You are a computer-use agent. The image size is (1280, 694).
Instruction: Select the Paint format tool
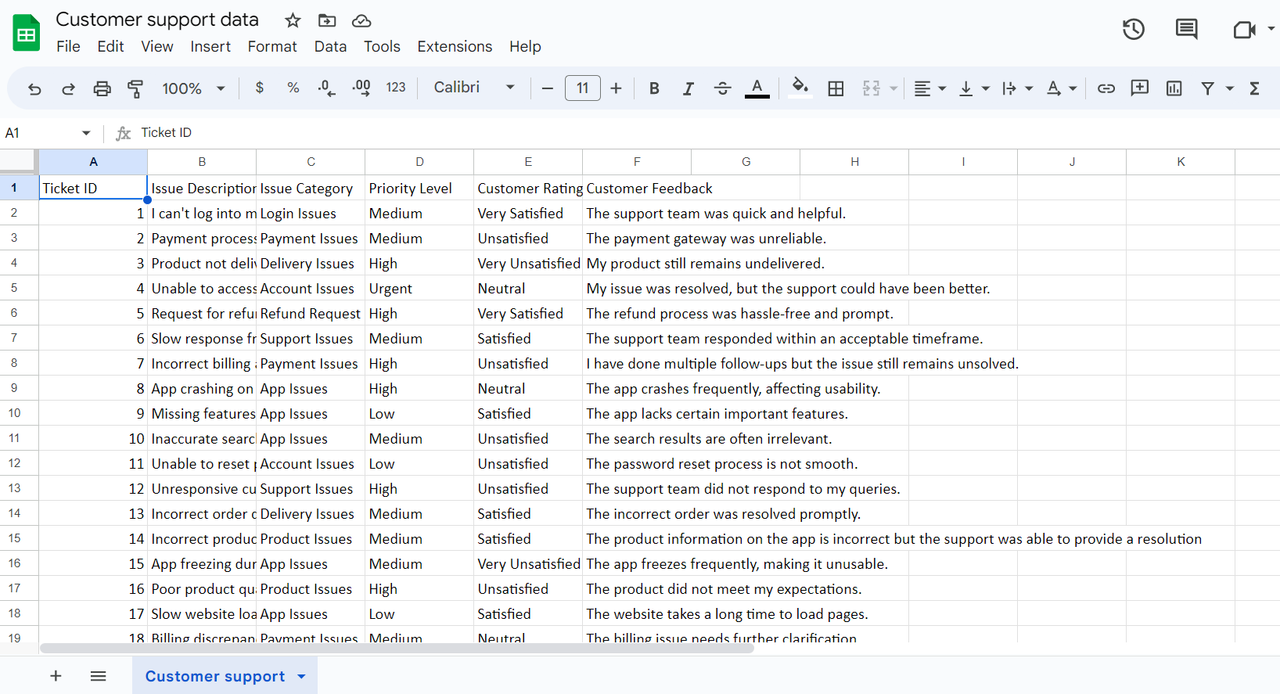[x=135, y=88]
